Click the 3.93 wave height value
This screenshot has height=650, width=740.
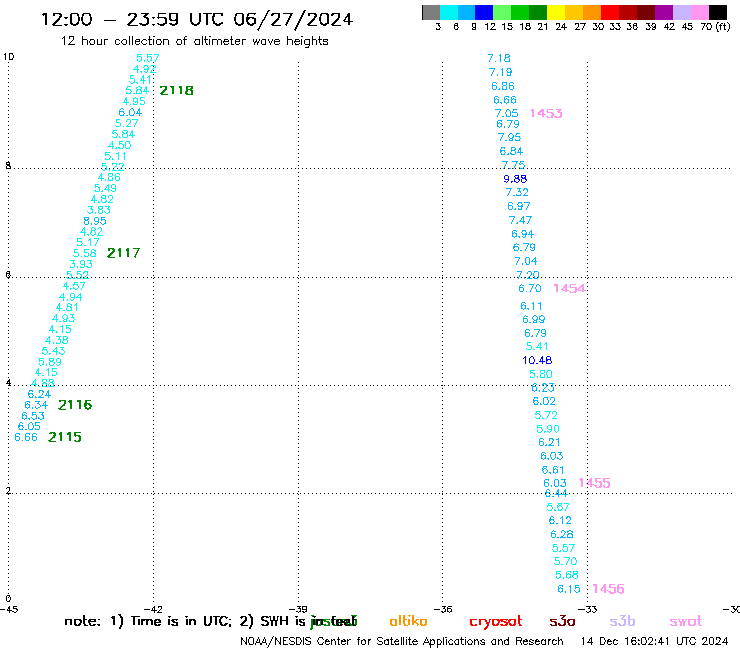81,264
